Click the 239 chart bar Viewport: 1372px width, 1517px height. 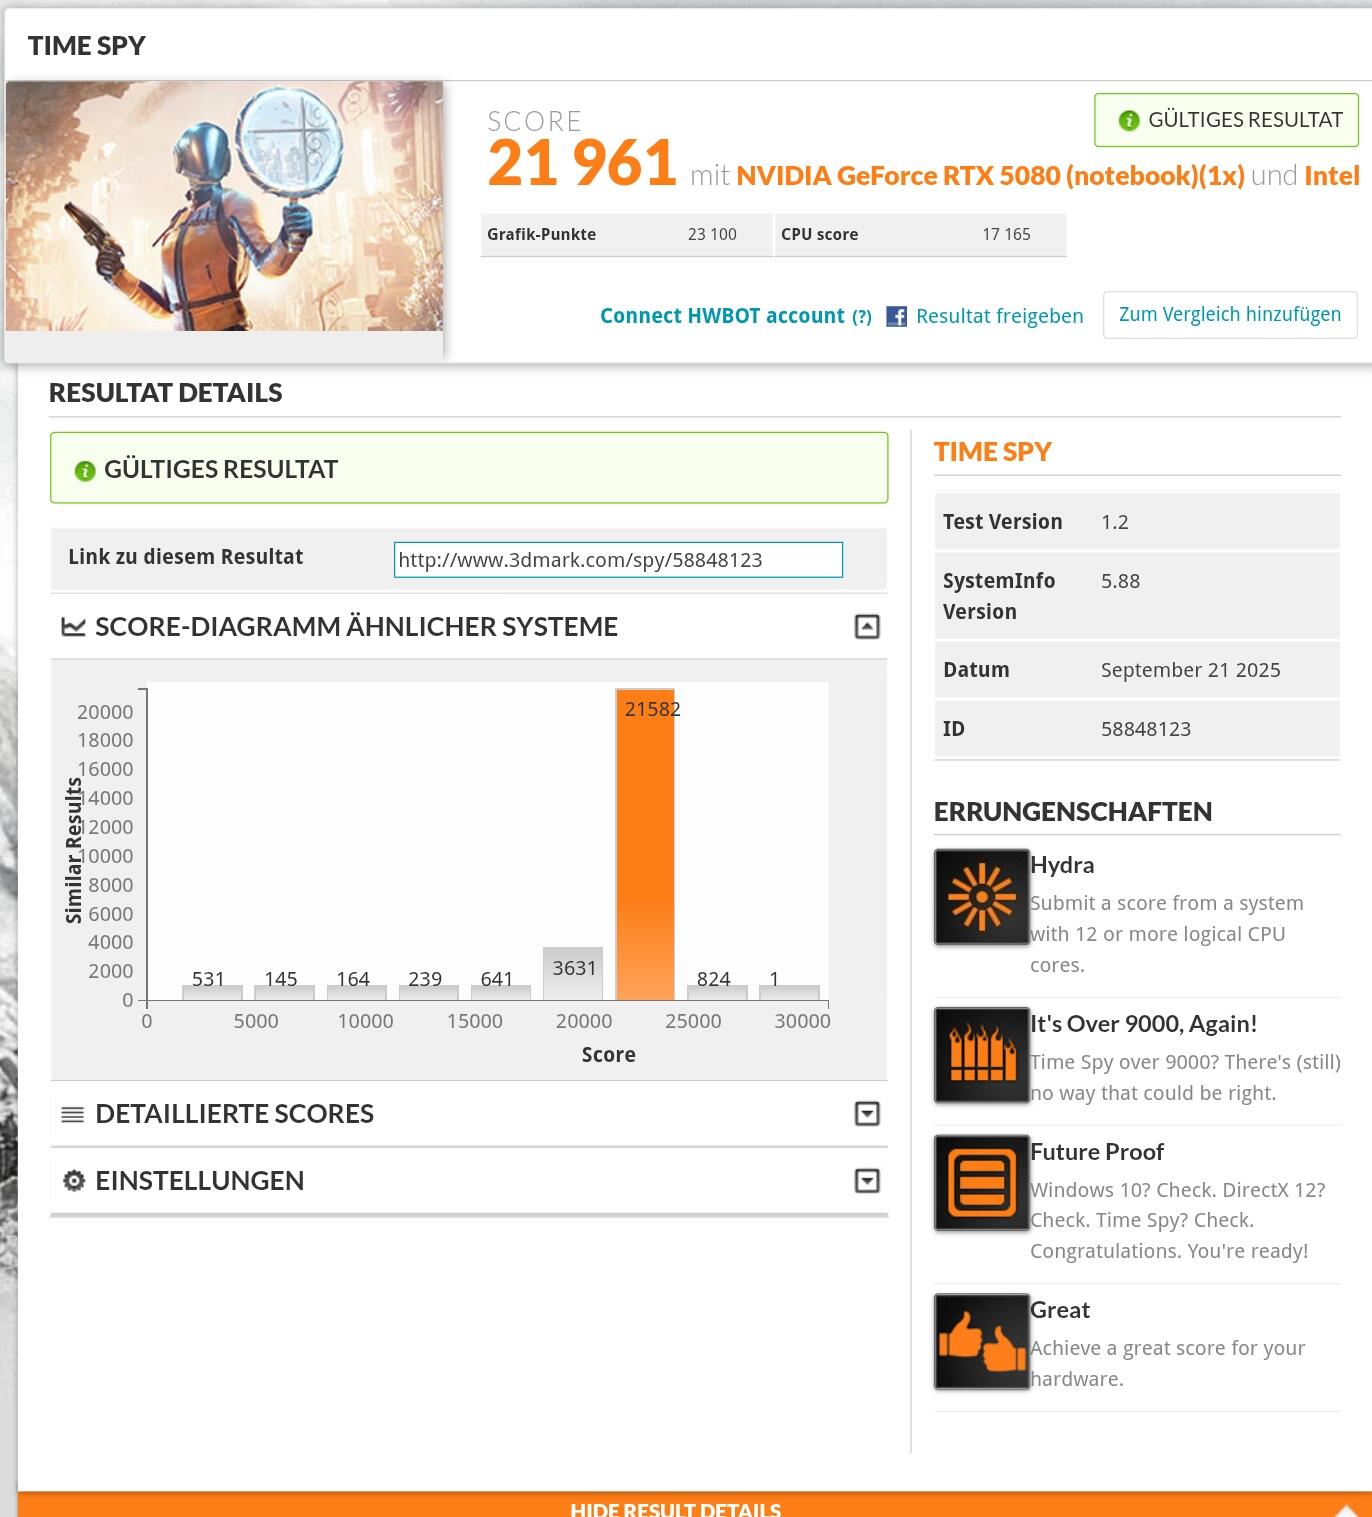428,992
